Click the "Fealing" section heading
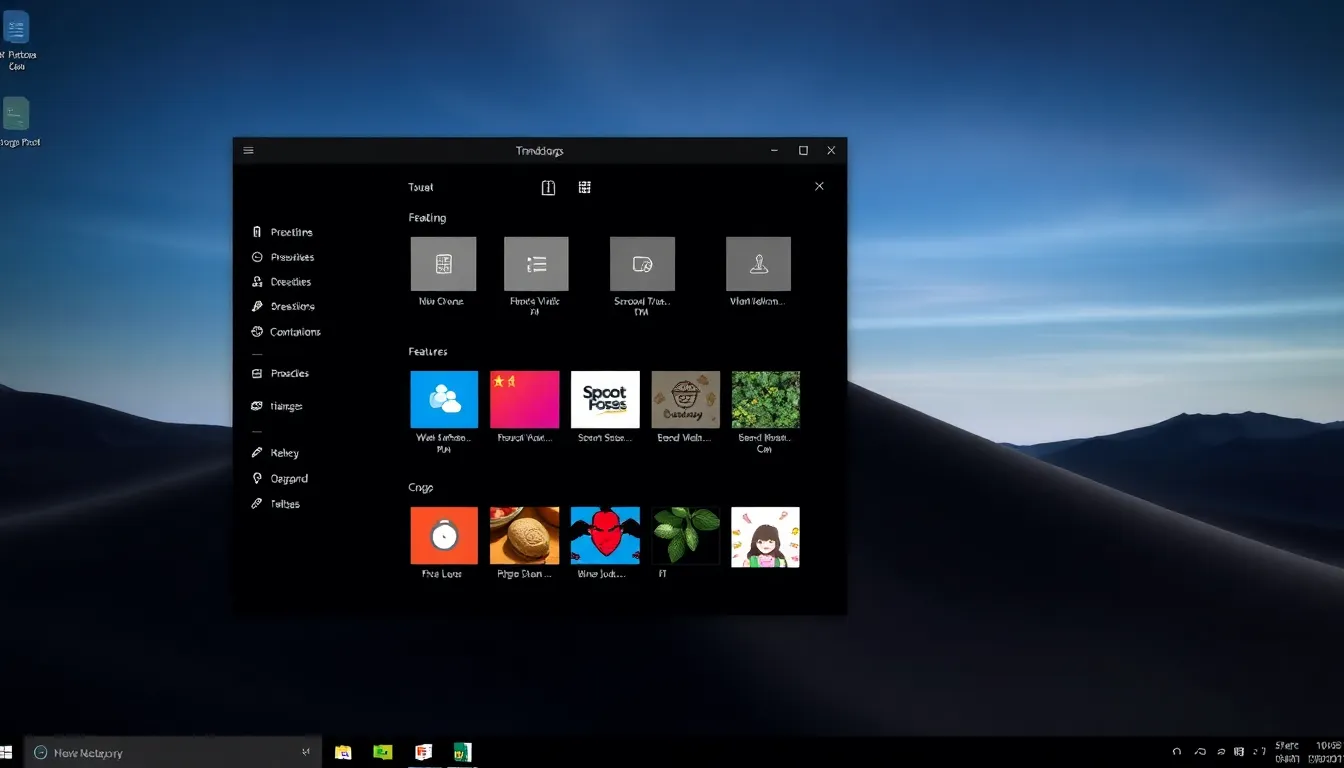The image size is (1344, 768). coord(427,217)
